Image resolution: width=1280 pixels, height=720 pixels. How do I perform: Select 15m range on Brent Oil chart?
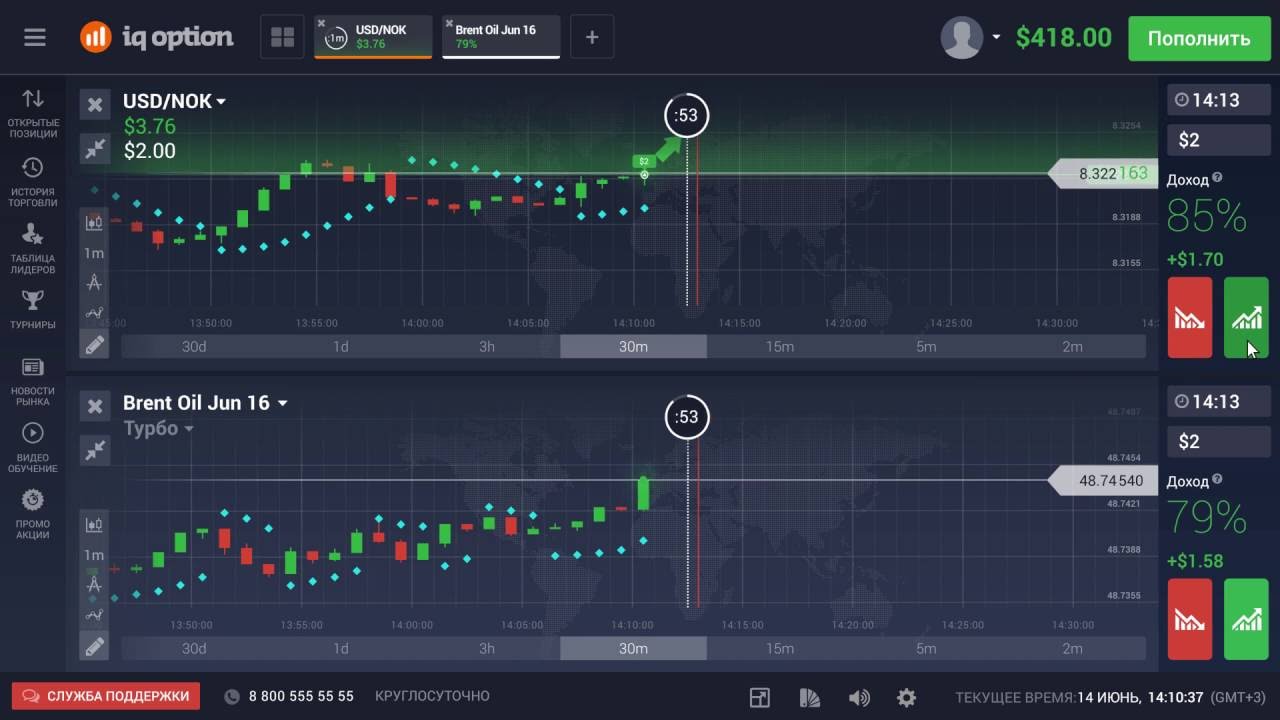coord(780,648)
